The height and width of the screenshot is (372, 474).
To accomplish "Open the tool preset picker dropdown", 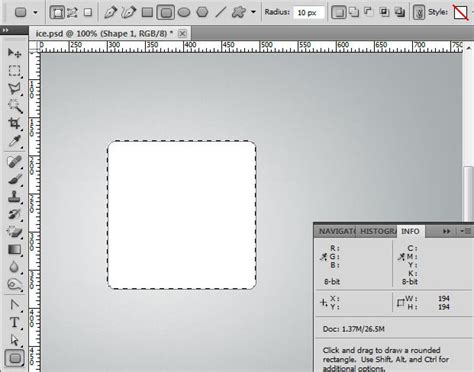I will (35, 13).
